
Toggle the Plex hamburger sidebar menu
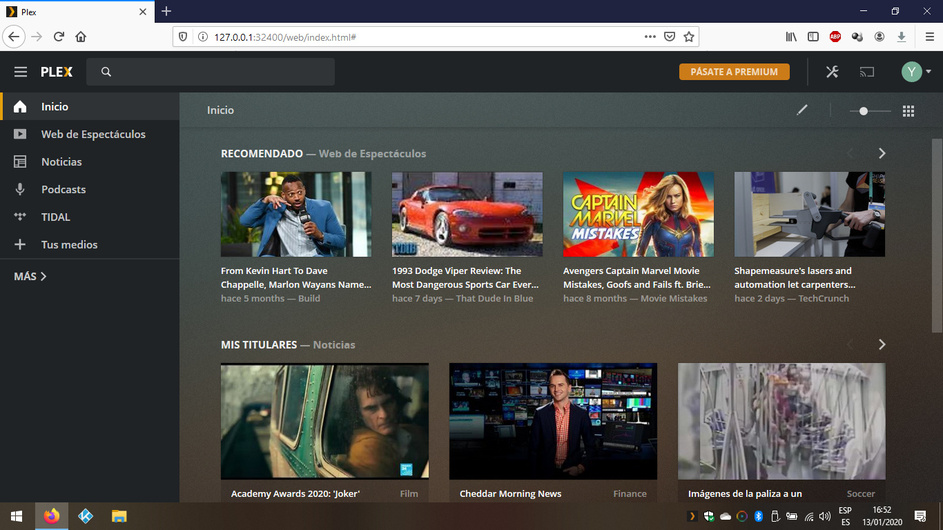(x=20, y=72)
